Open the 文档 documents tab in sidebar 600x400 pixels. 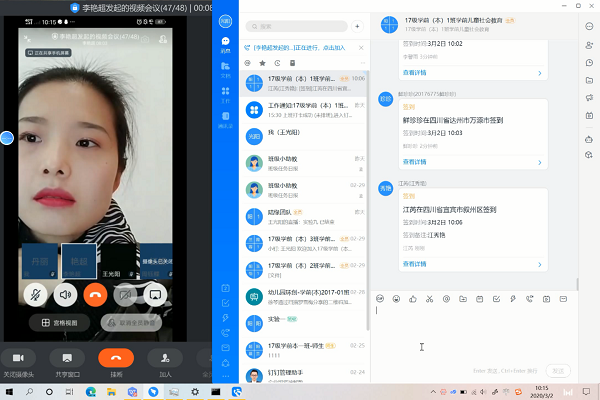(225, 70)
